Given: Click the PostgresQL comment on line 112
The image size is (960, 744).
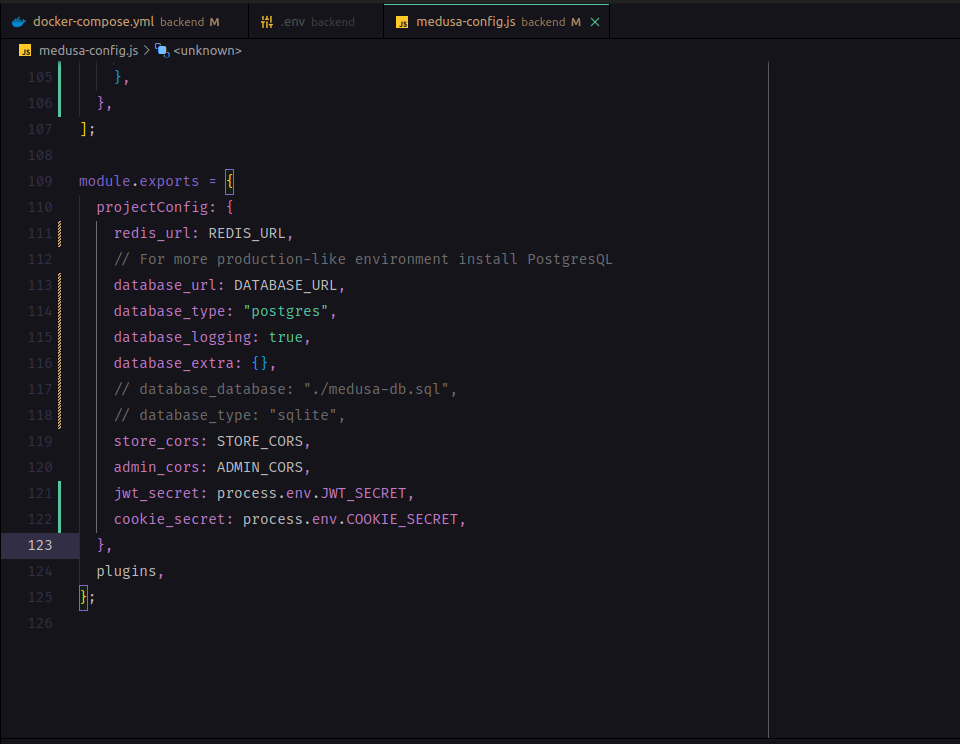Looking at the screenshot, I should tap(363, 259).
